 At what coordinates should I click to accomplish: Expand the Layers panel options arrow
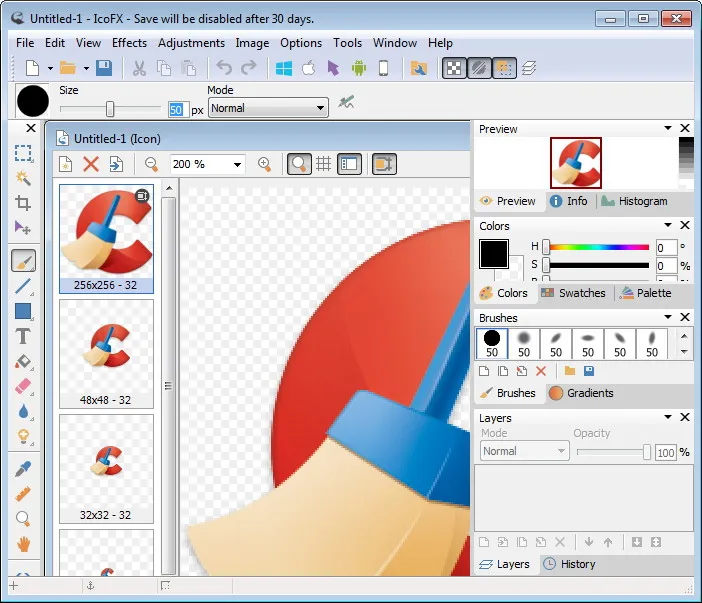(x=668, y=417)
